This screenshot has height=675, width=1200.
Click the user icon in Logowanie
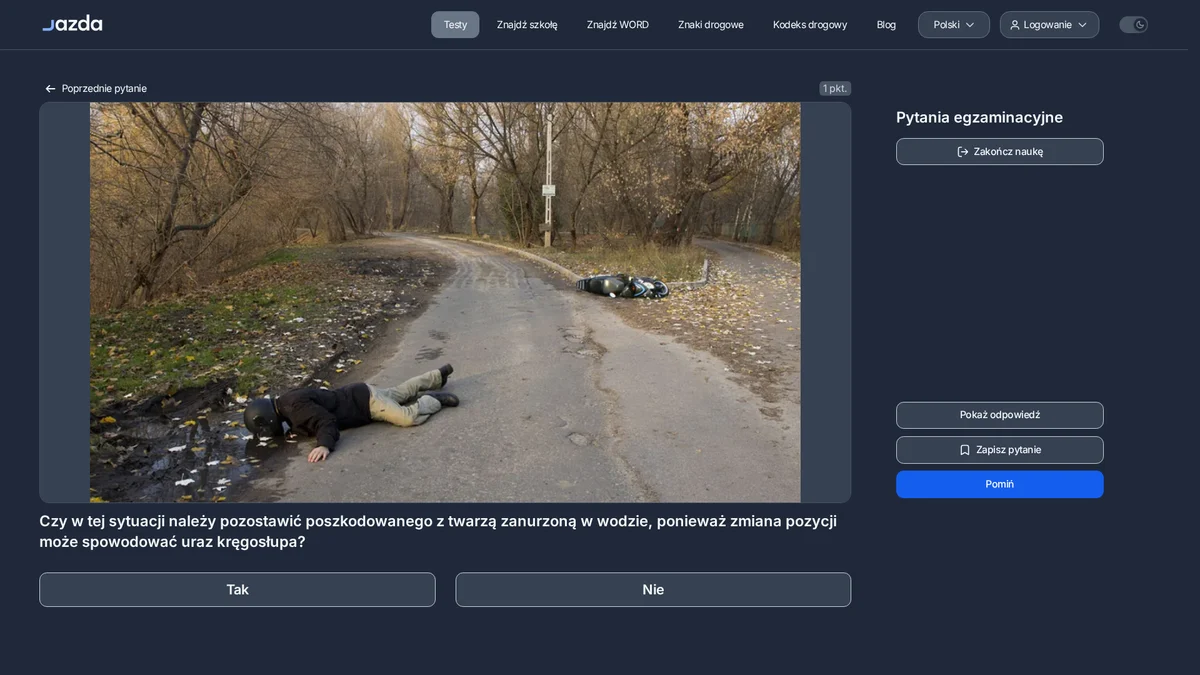click(x=1015, y=25)
